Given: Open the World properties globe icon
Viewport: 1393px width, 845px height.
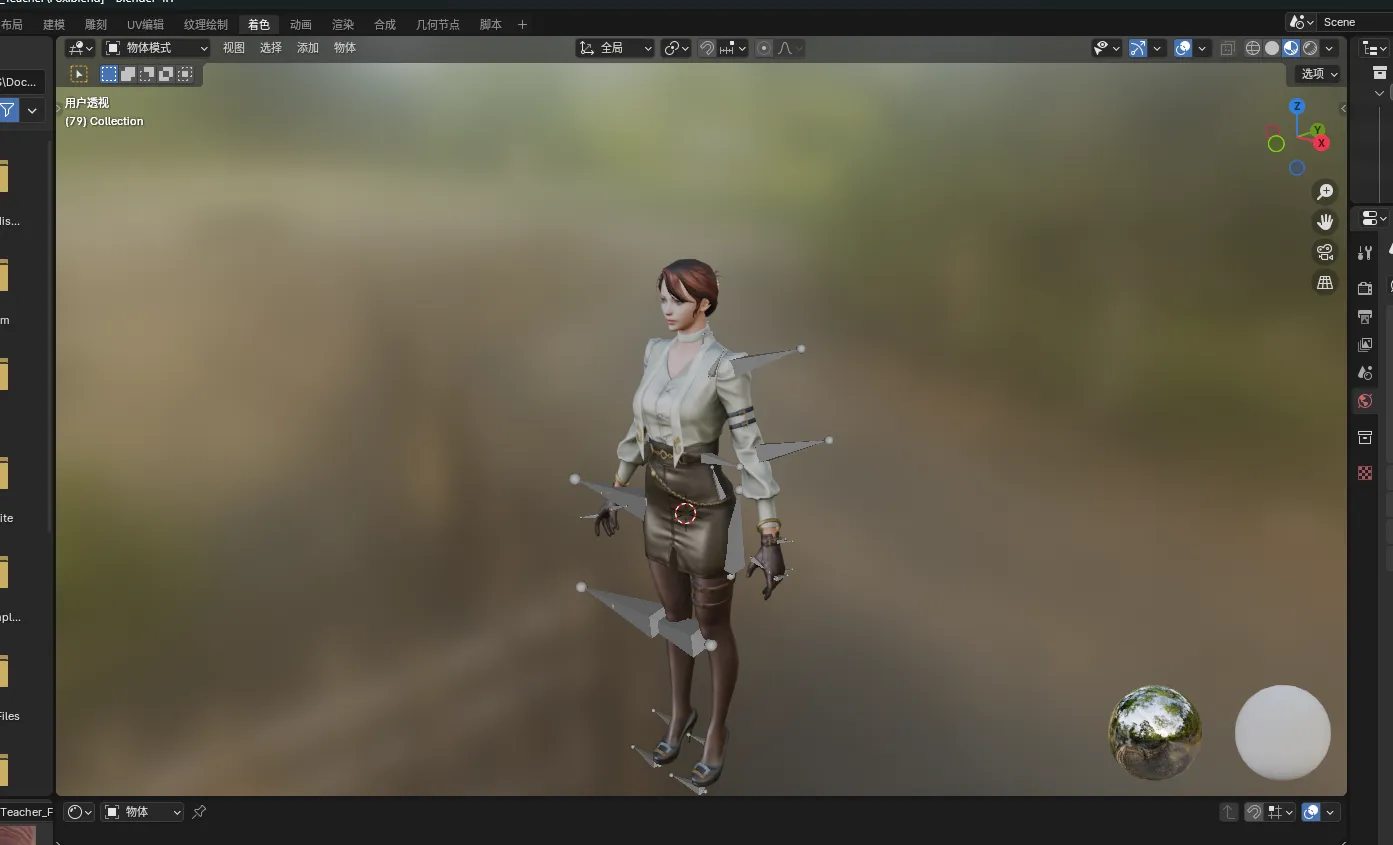Looking at the screenshot, I should pyautogui.click(x=1365, y=401).
